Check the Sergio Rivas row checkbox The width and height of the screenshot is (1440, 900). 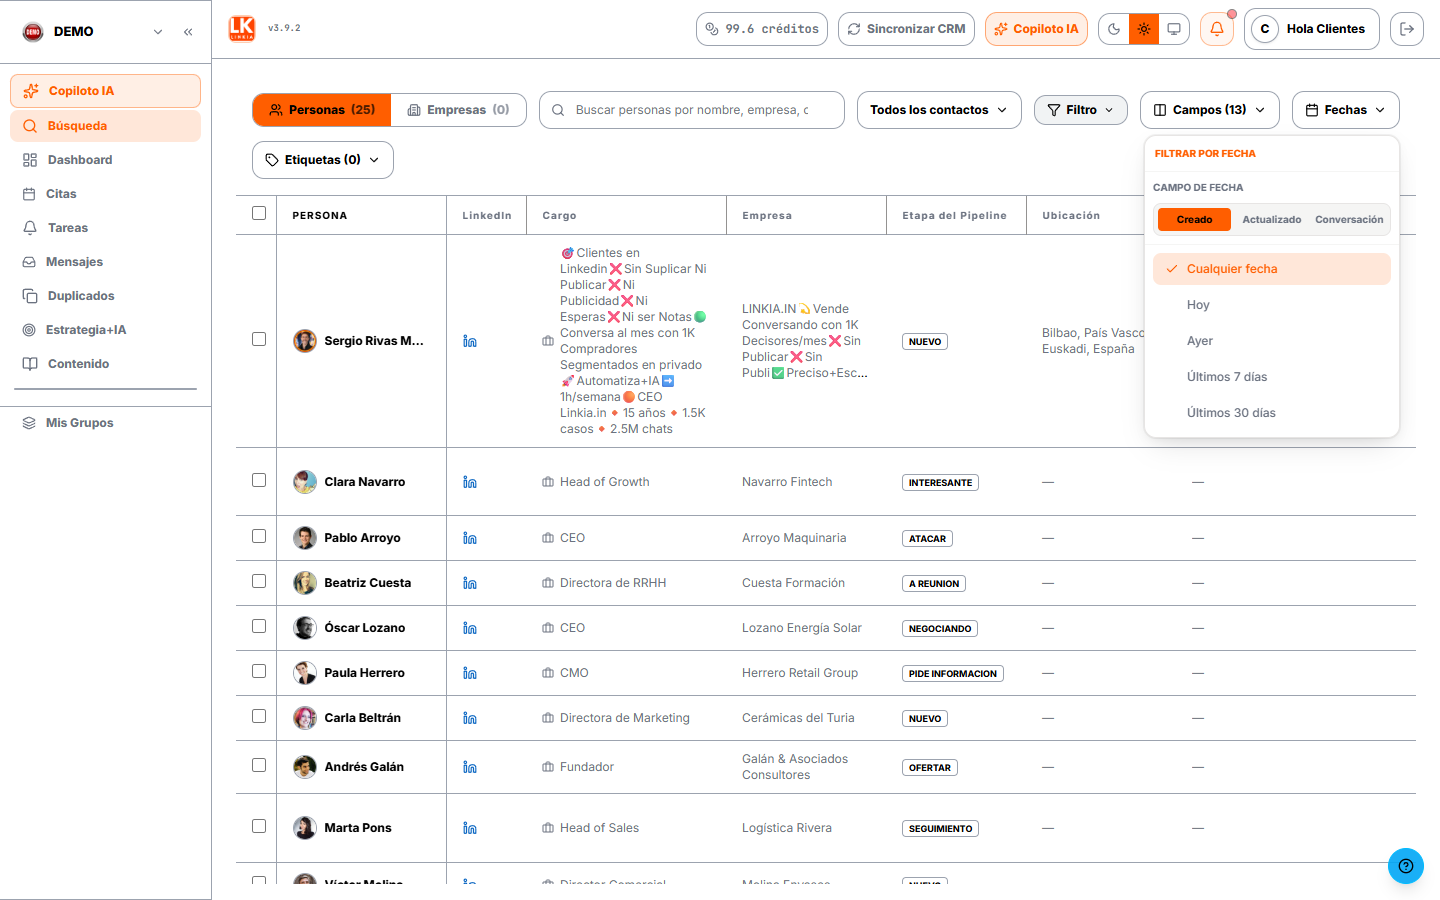[x=259, y=339]
